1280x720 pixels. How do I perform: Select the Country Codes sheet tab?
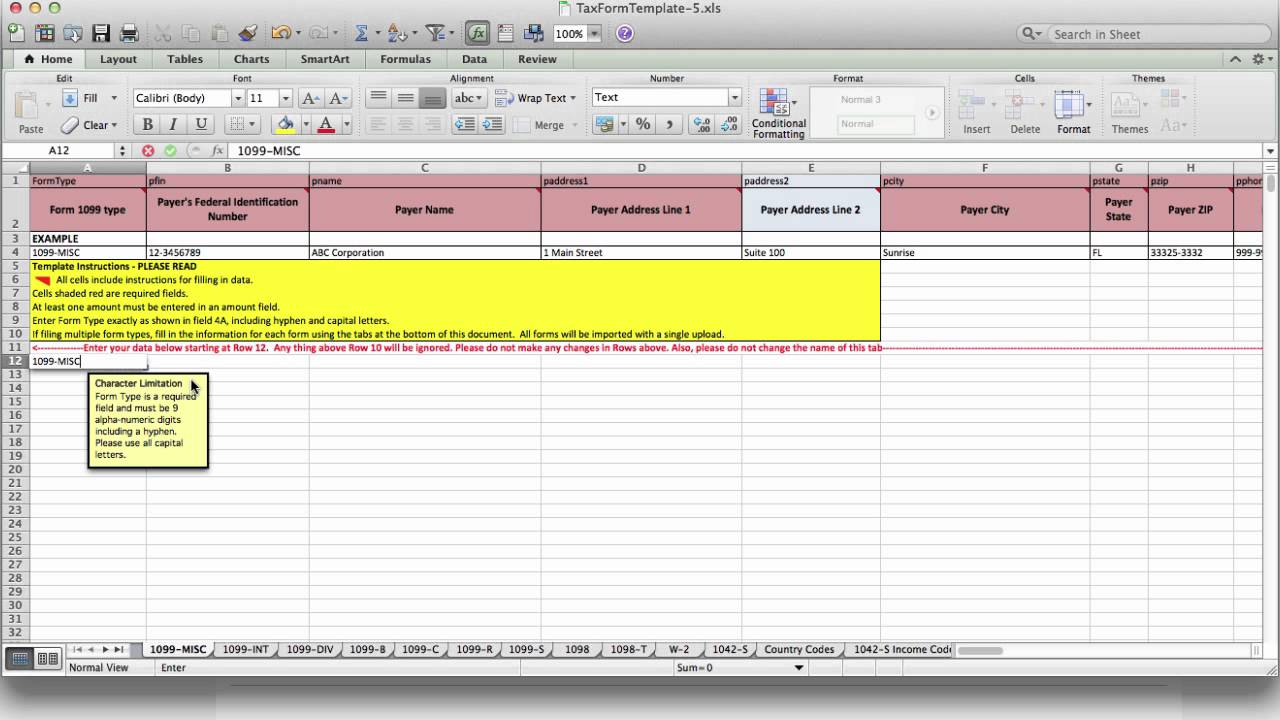point(798,649)
